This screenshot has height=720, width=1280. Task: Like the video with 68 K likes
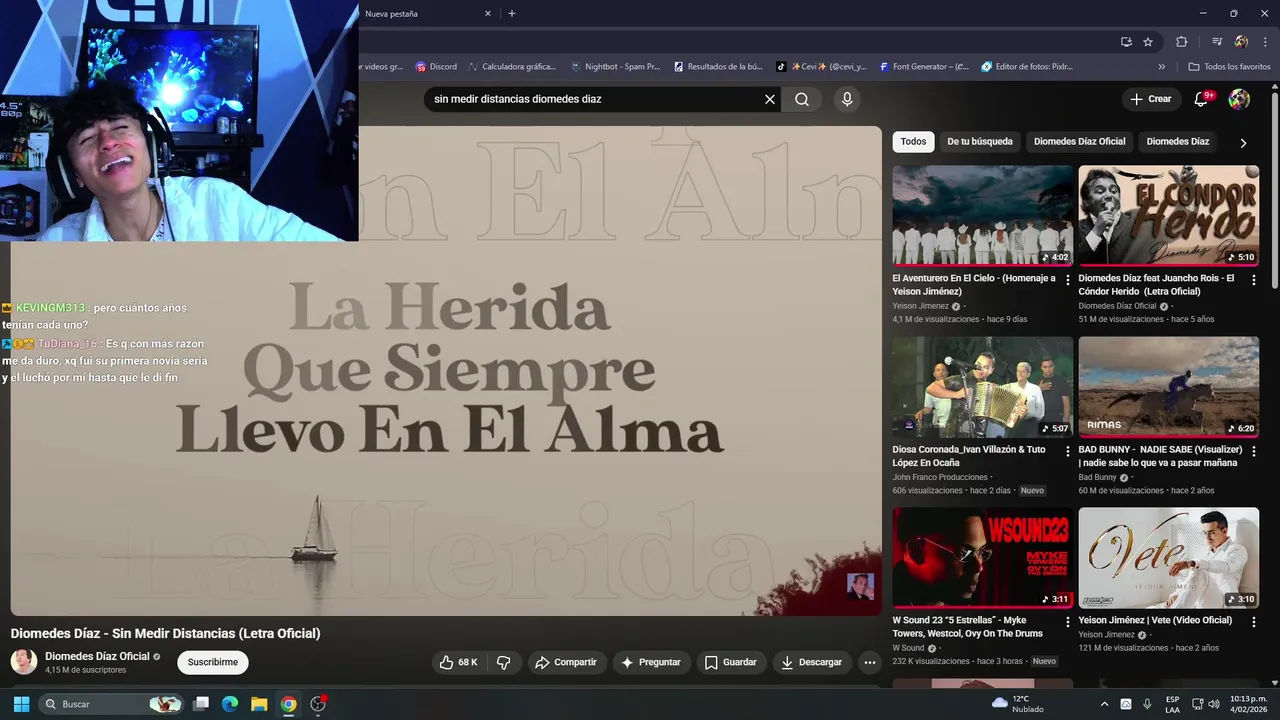pos(458,662)
